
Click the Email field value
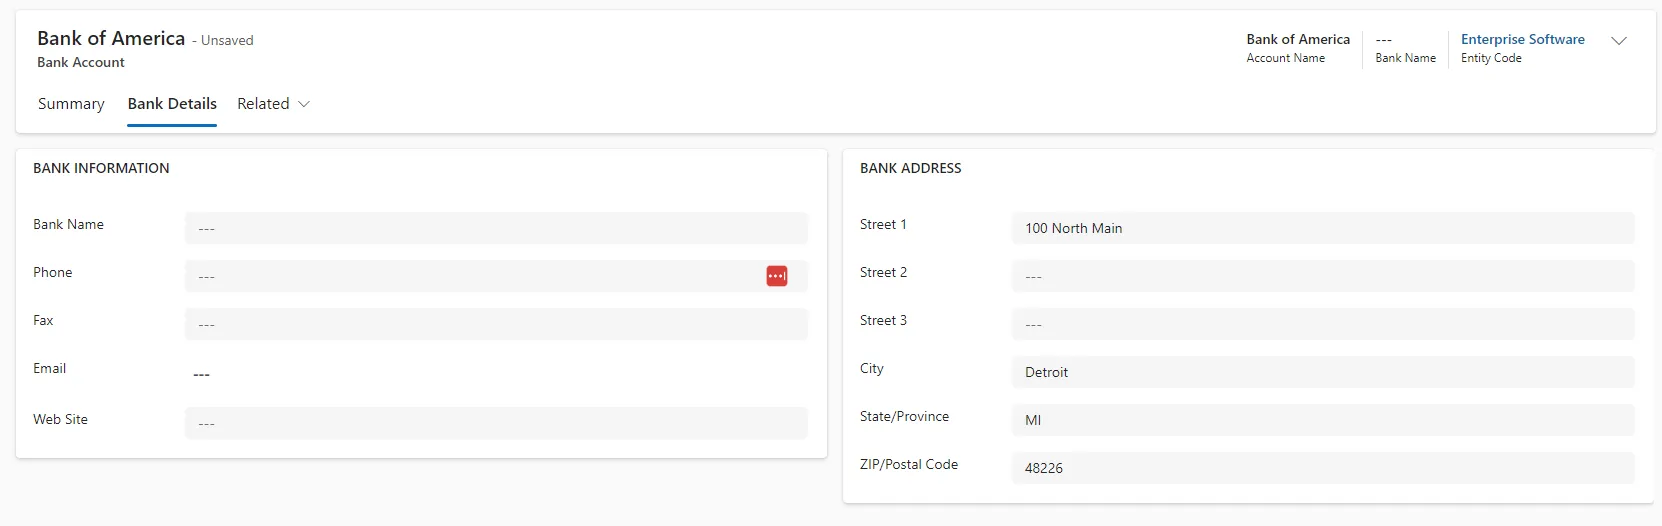(201, 374)
